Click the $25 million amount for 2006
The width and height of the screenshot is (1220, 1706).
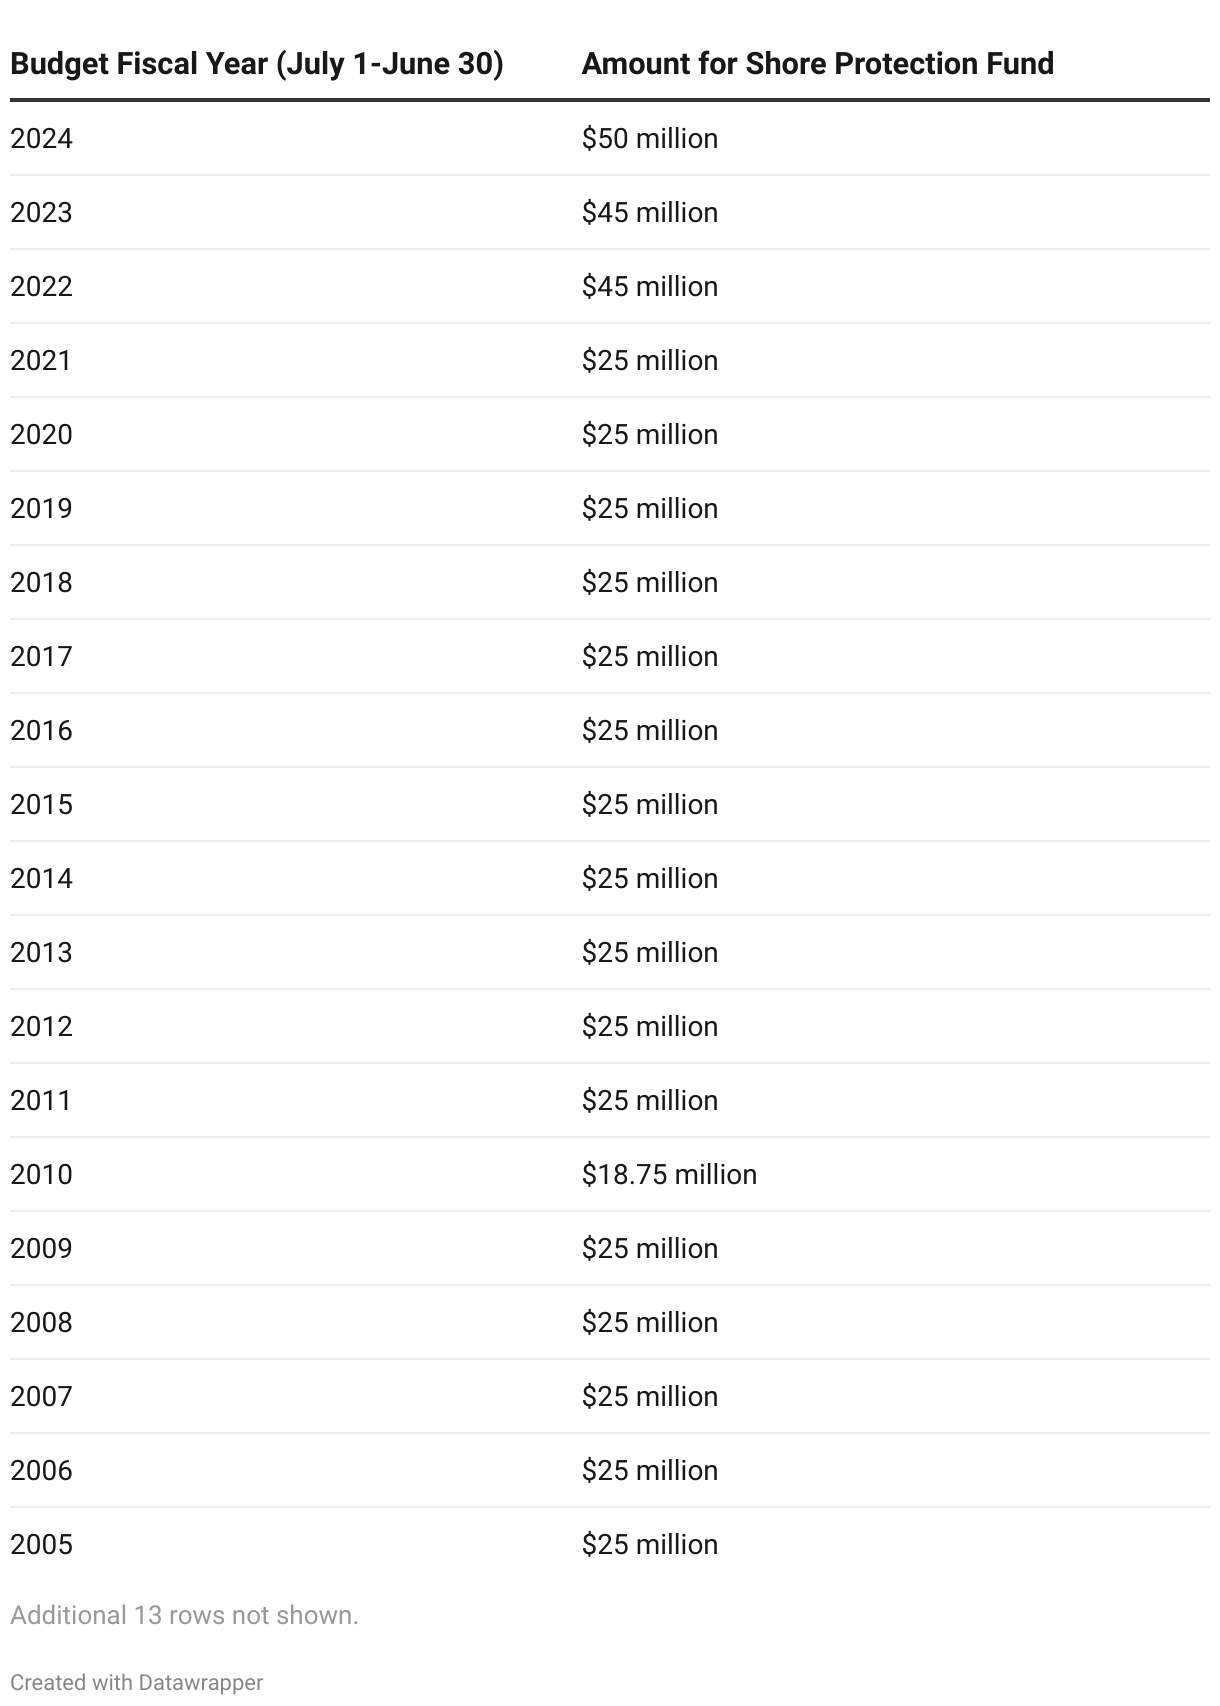pyautogui.click(x=650, y=1470)
